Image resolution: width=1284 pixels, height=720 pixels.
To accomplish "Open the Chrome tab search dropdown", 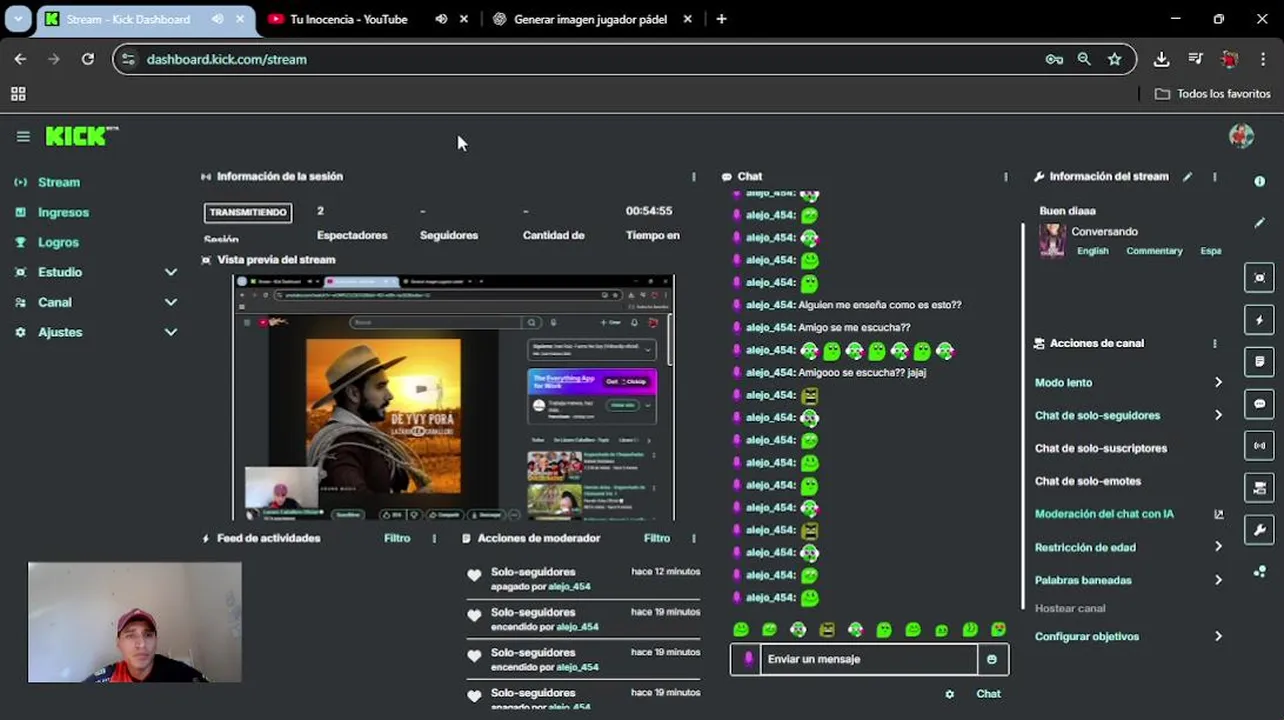I will 18,19.
